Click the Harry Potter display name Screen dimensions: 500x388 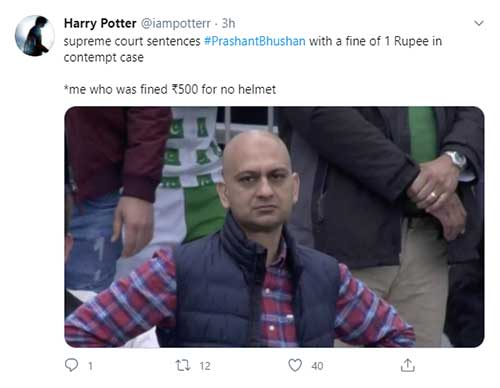tap(100, 23)
